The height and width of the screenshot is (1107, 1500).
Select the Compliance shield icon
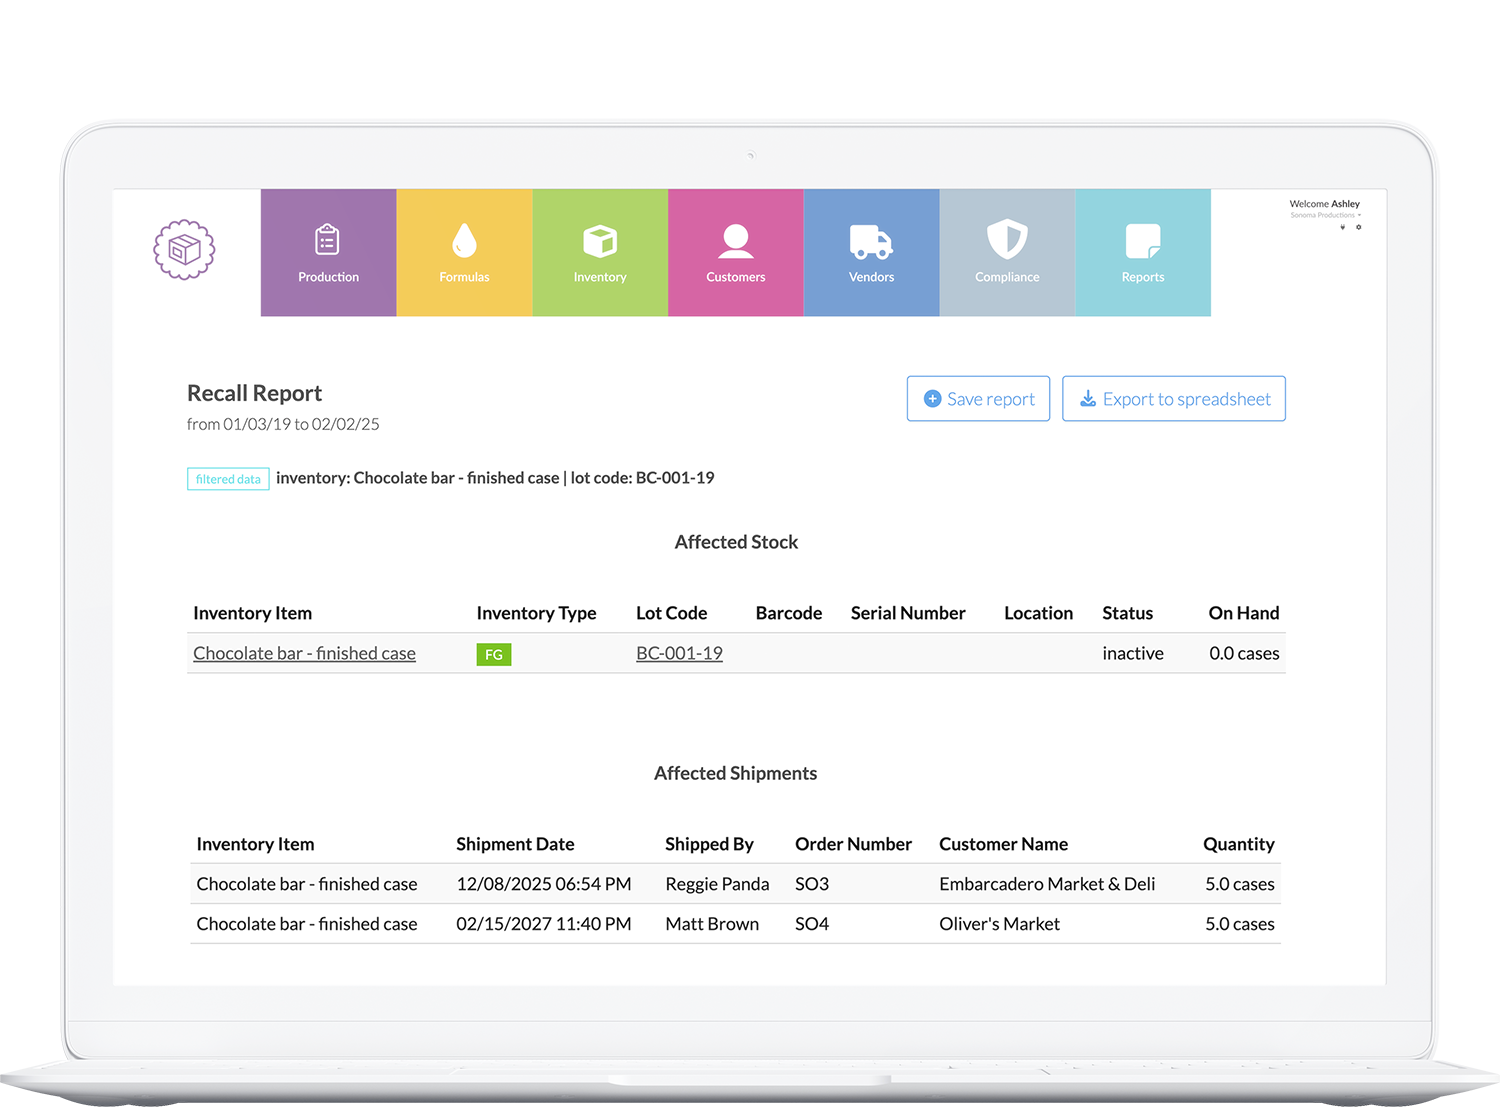(1007, 240)
